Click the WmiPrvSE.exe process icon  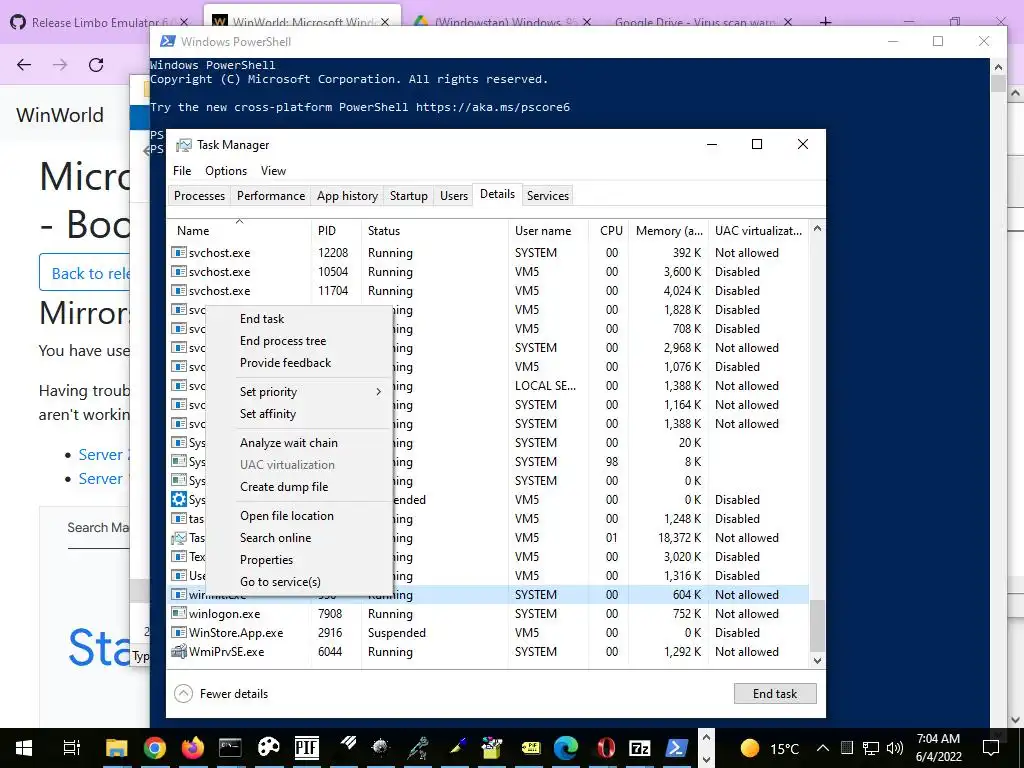pyautogui.click(x=178, y=651)
